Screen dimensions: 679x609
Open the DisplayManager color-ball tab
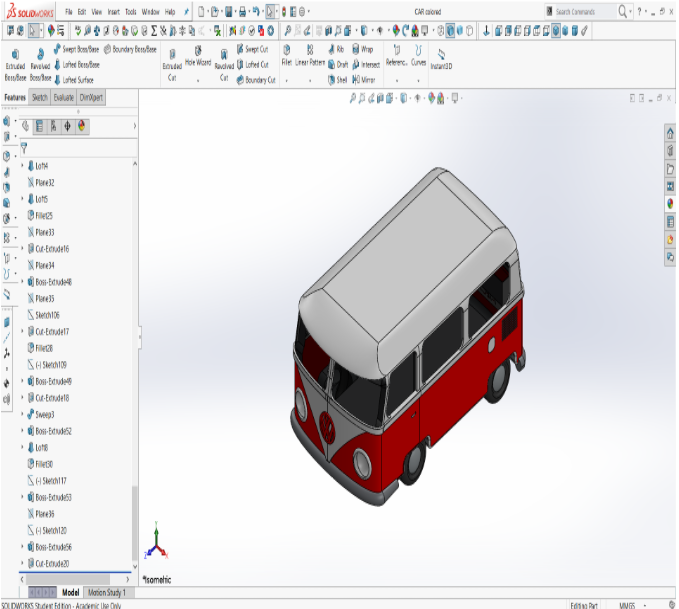tap(81, 126)
